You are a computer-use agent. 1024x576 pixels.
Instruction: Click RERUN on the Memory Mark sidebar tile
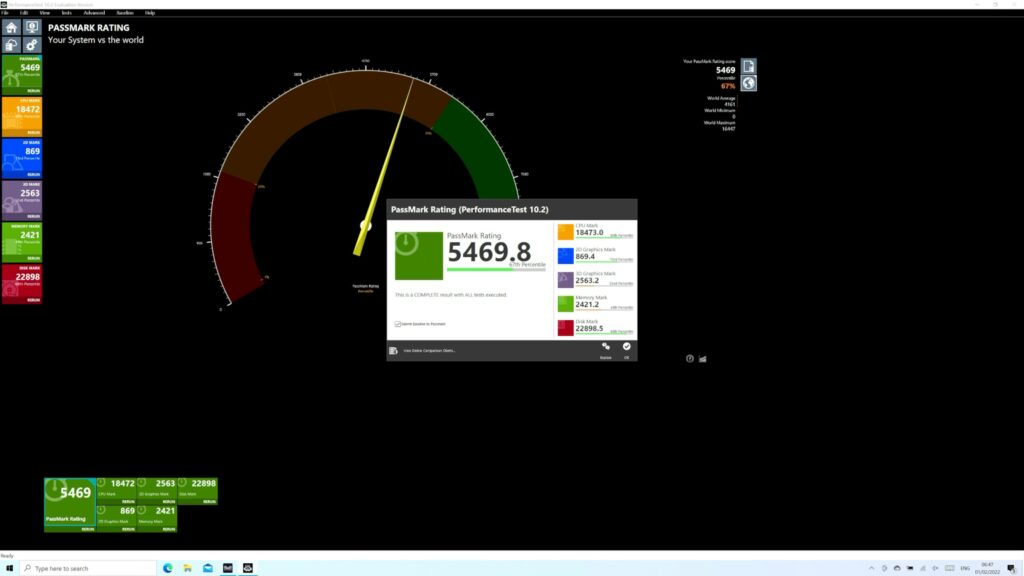(33, 258)
